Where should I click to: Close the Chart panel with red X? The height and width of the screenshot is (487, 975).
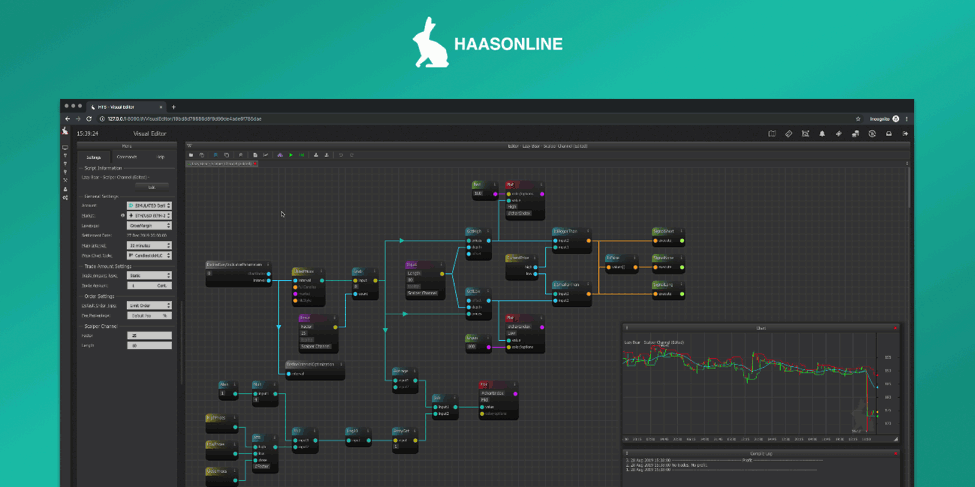pos(895,328)
